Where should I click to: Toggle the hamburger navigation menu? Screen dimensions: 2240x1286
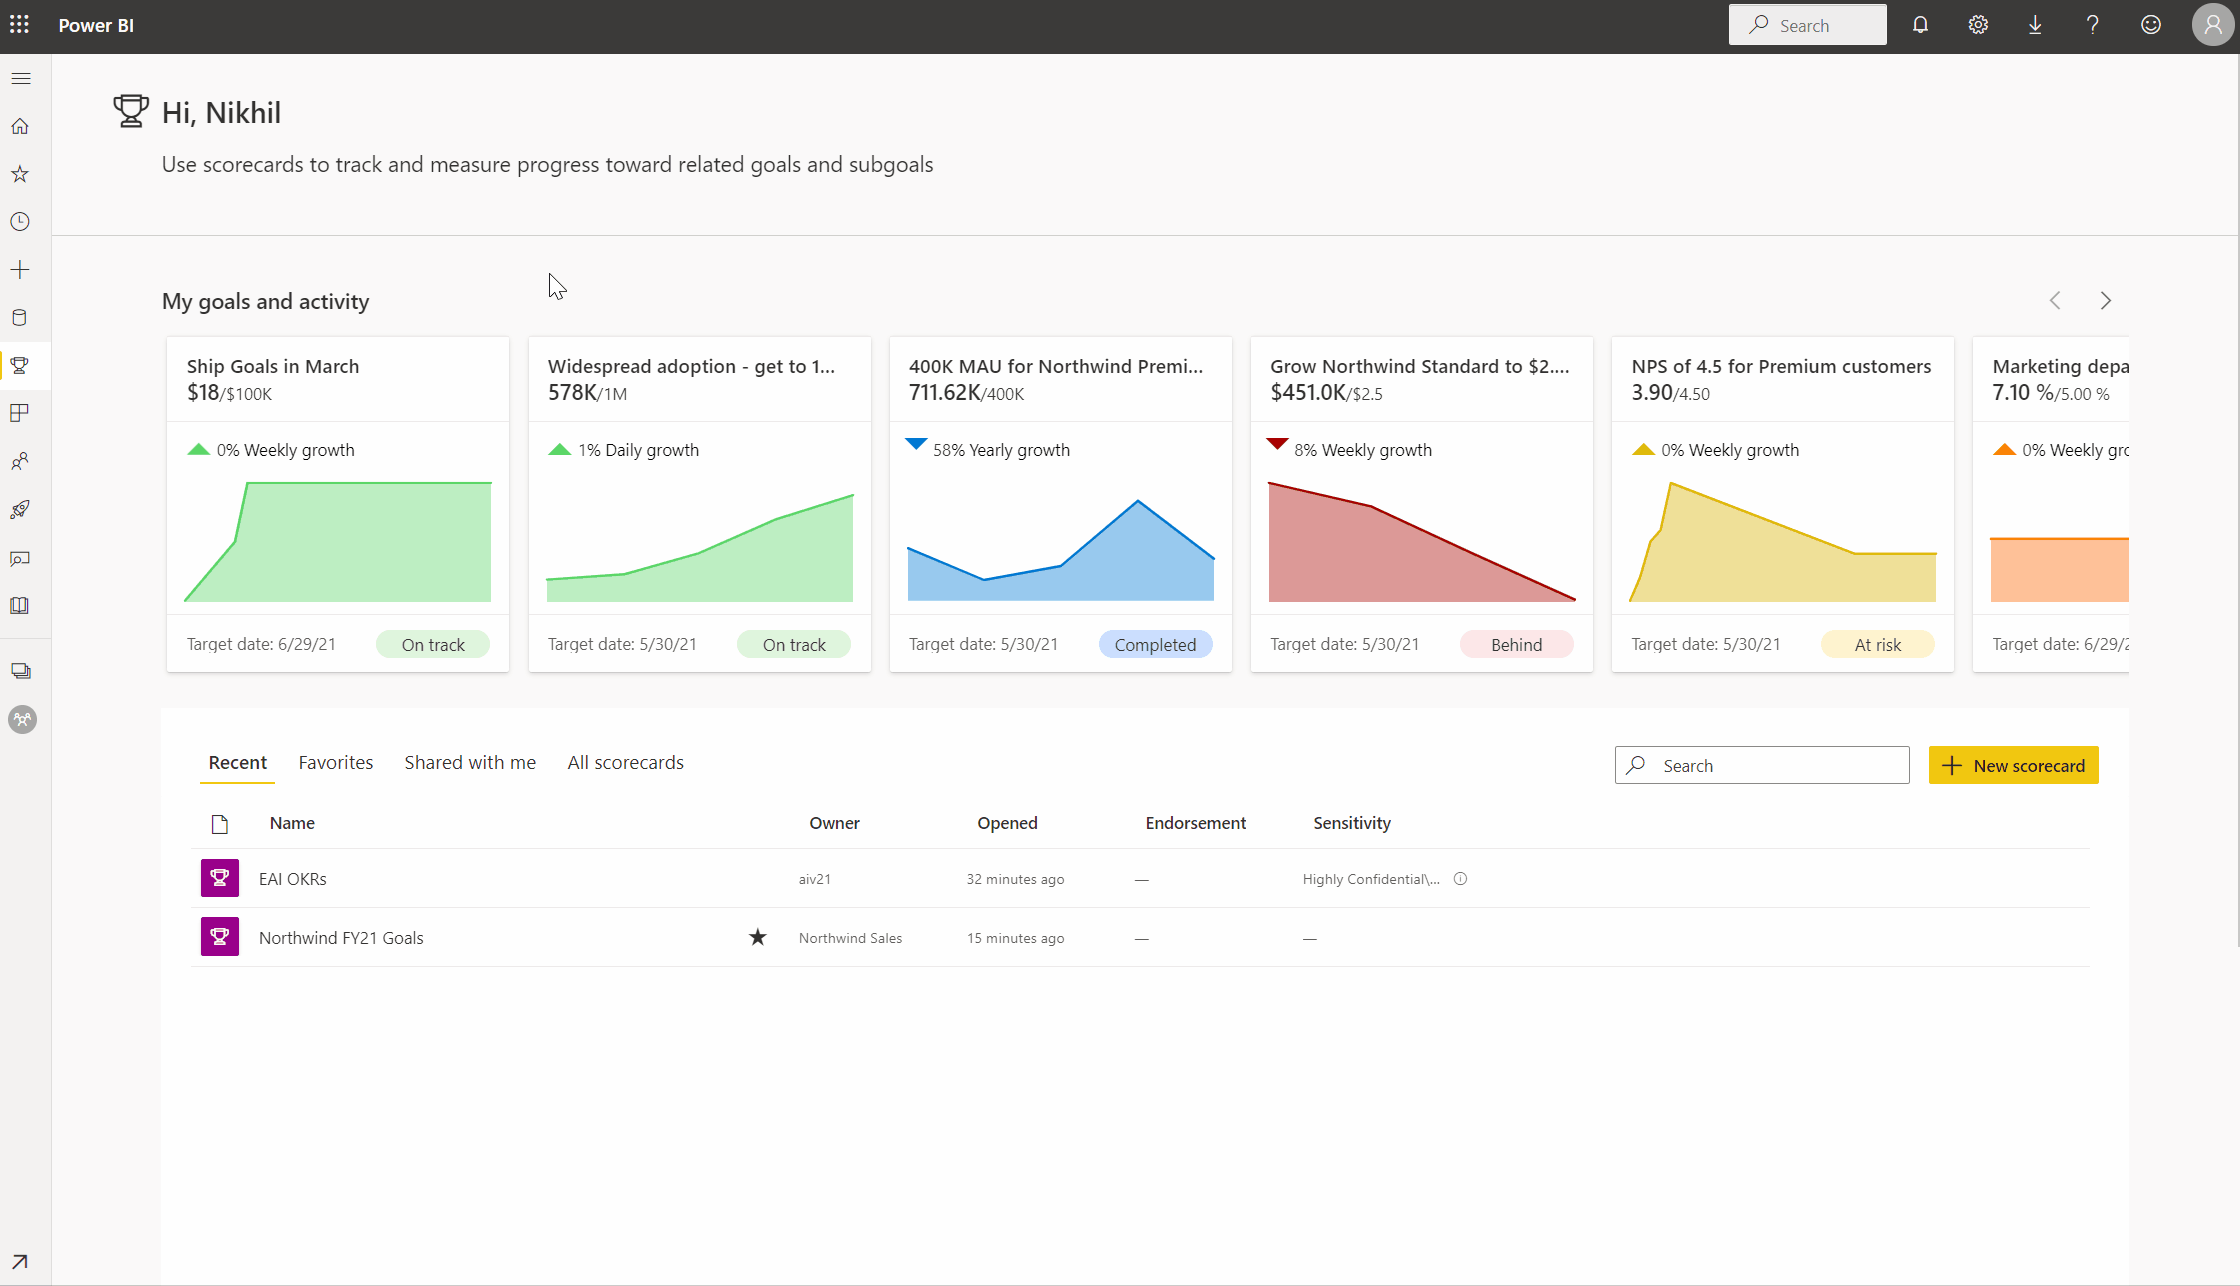tap(21, 78)
